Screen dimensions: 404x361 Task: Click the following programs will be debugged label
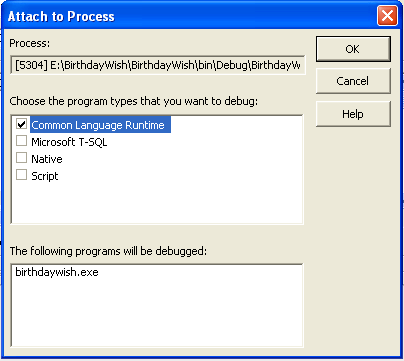(x=108, y=251)
